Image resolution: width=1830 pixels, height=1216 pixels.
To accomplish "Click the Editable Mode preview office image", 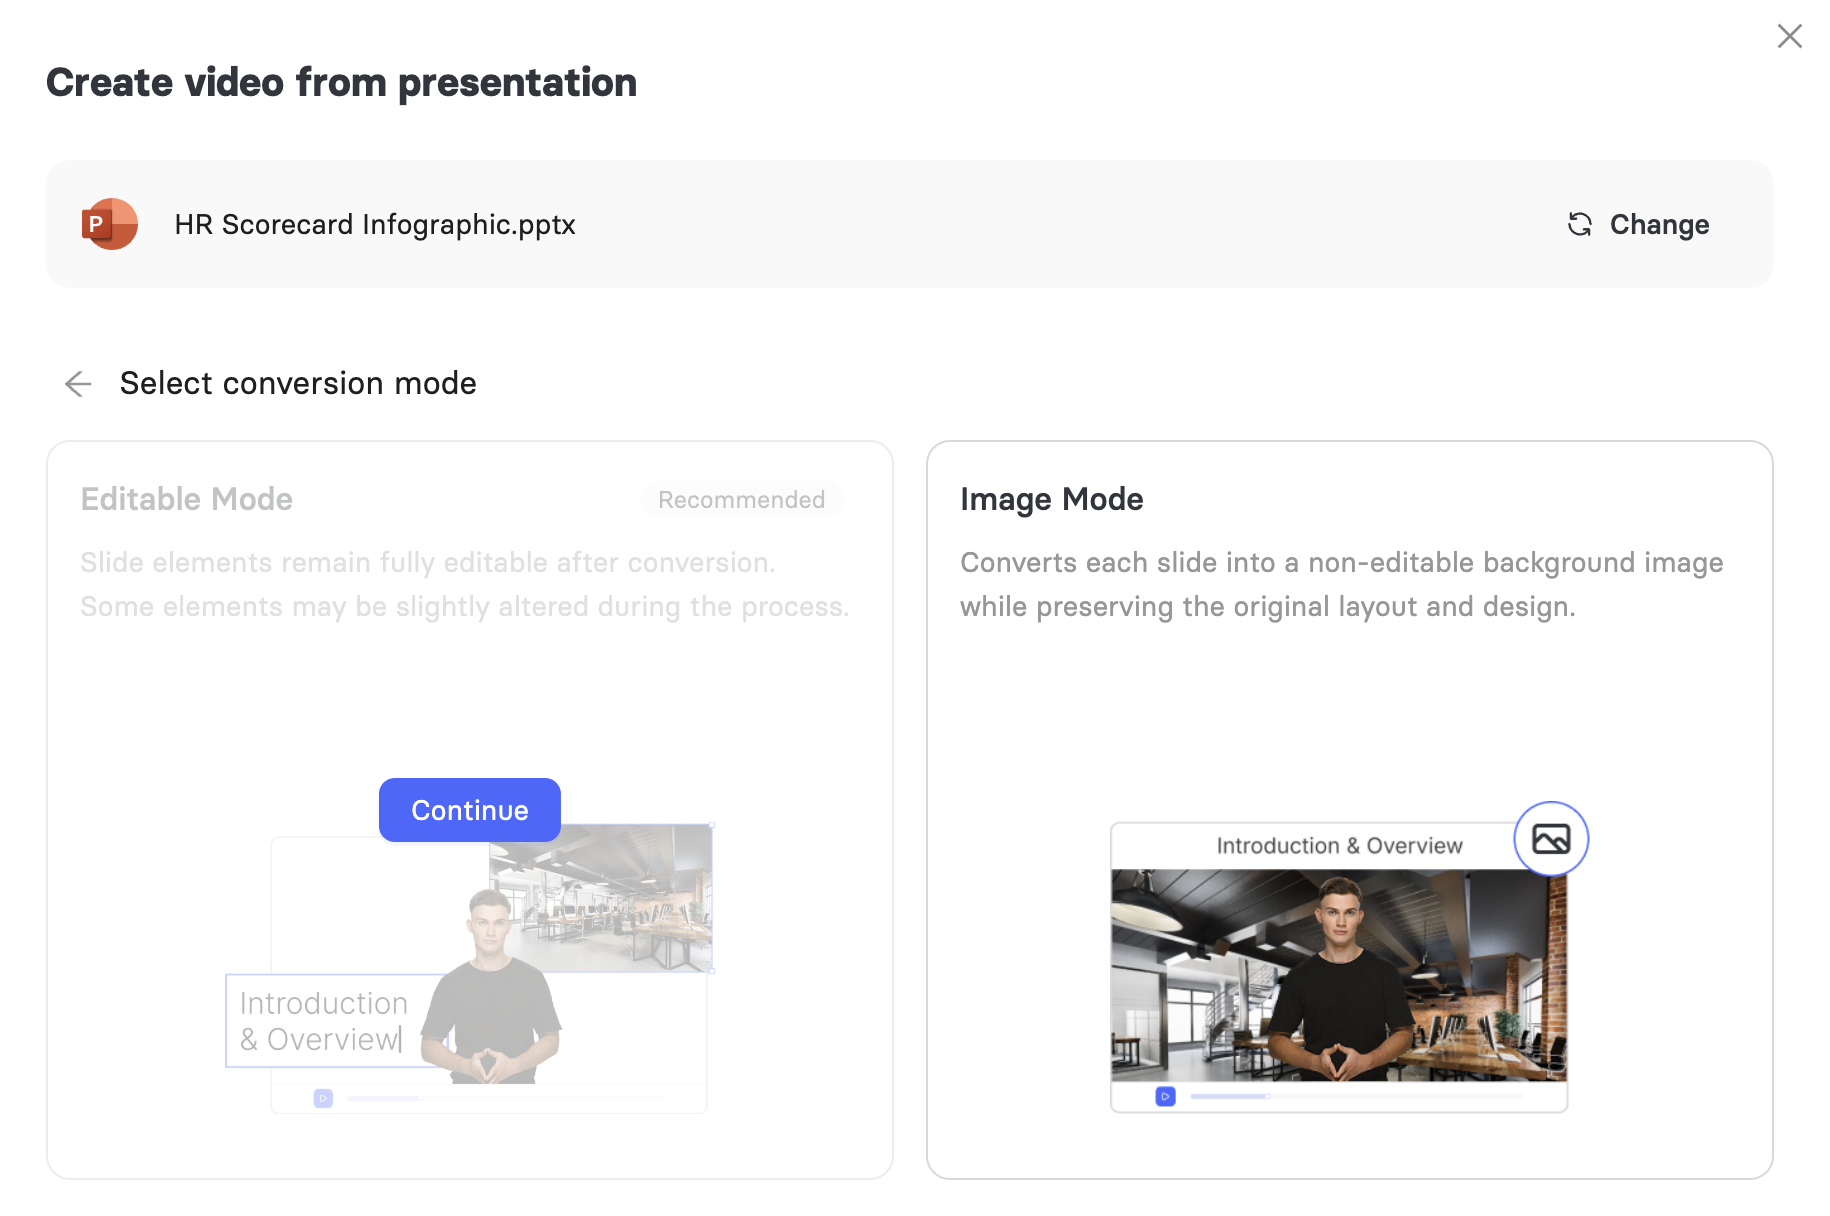I will click(x=600, y=898).
